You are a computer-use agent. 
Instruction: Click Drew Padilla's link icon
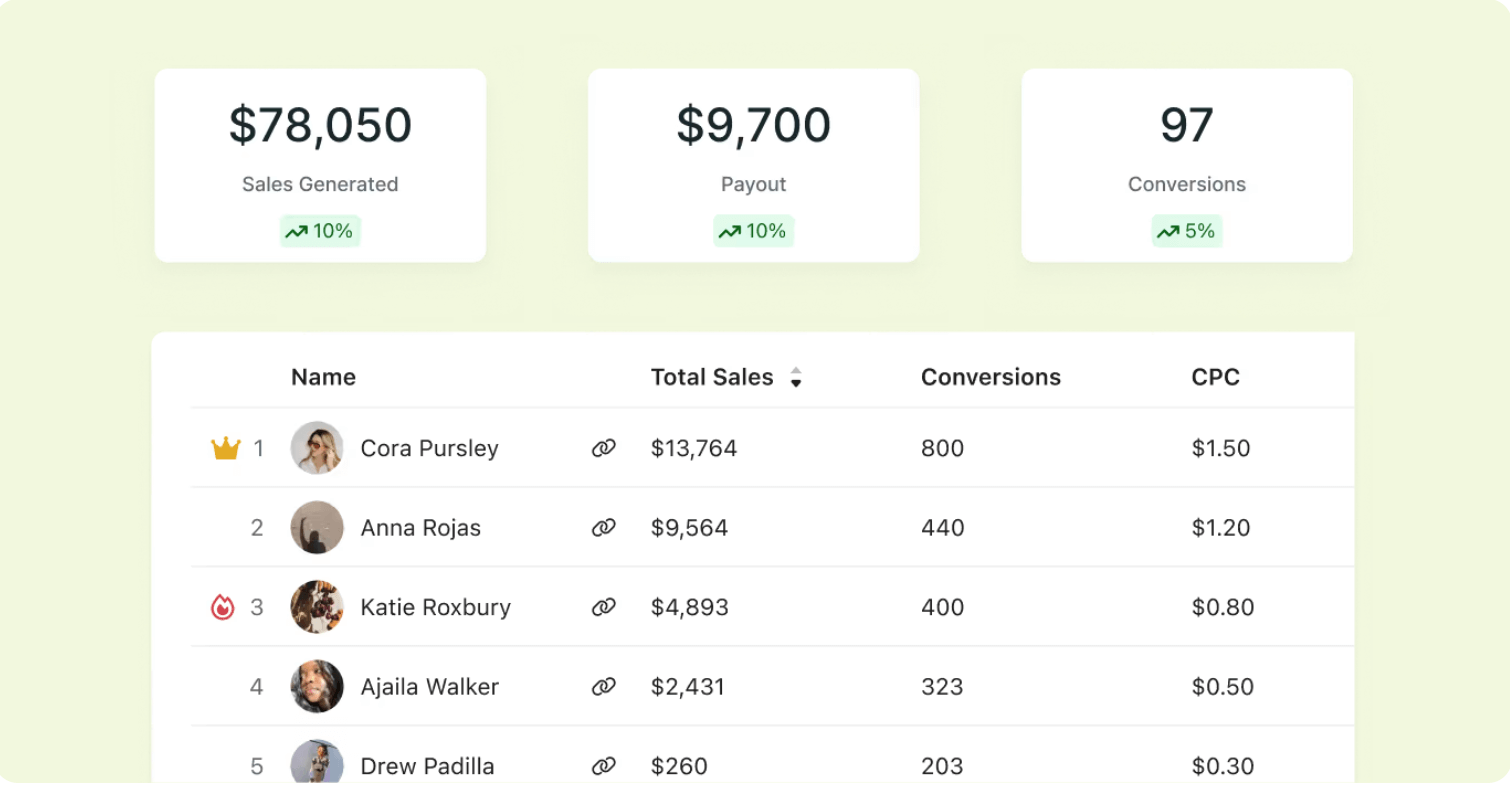603,766
